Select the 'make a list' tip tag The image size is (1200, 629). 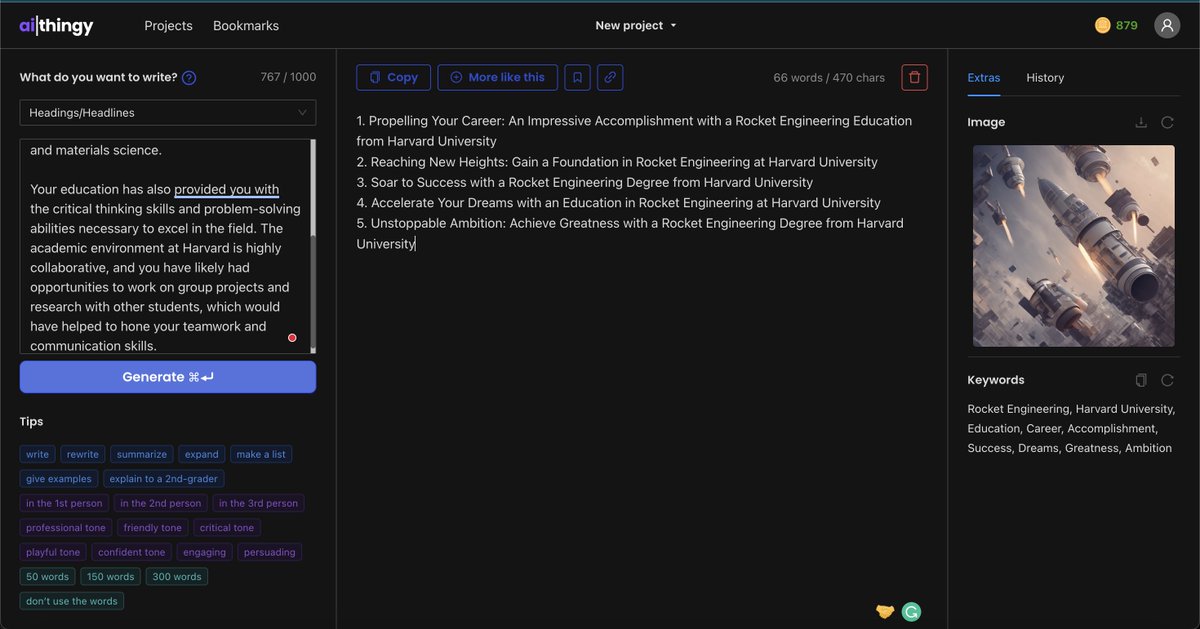click(261, 454)
